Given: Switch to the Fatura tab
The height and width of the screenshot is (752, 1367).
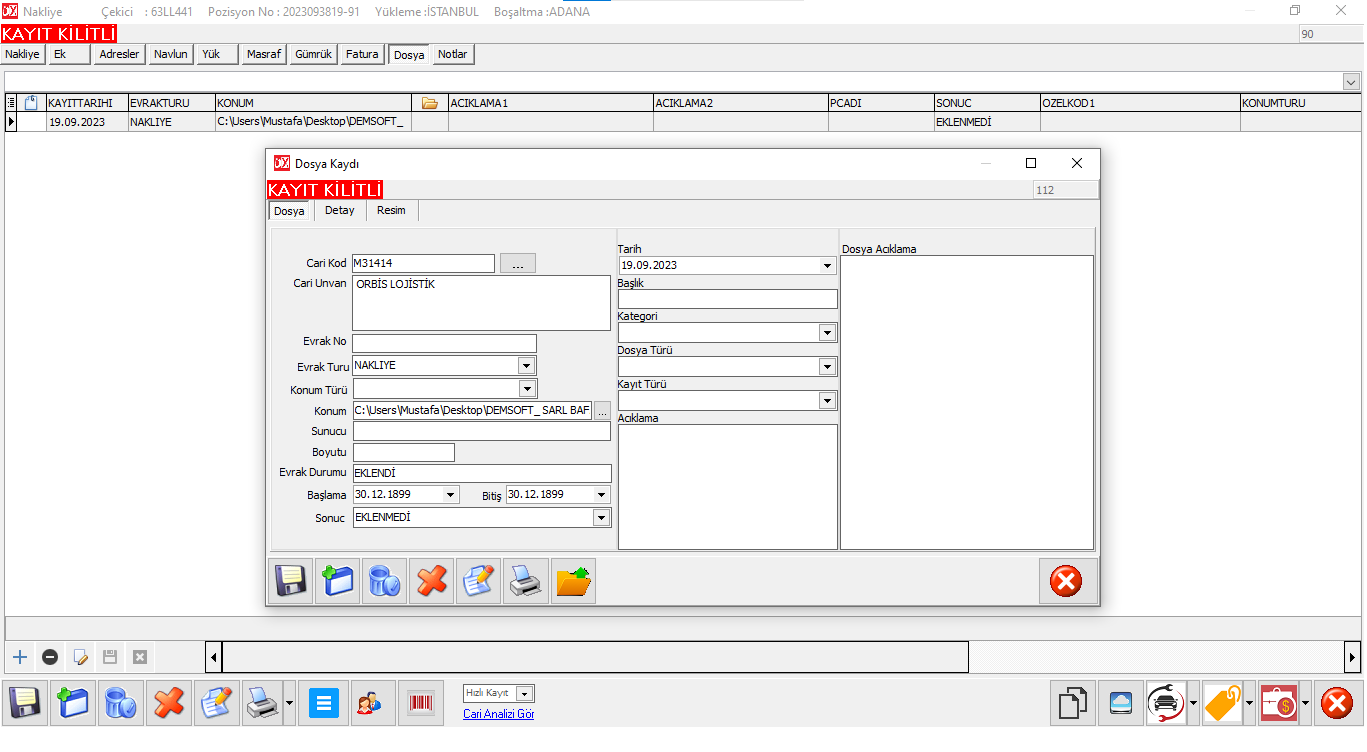Looking at the screenshot, I should tap(362, 55).
